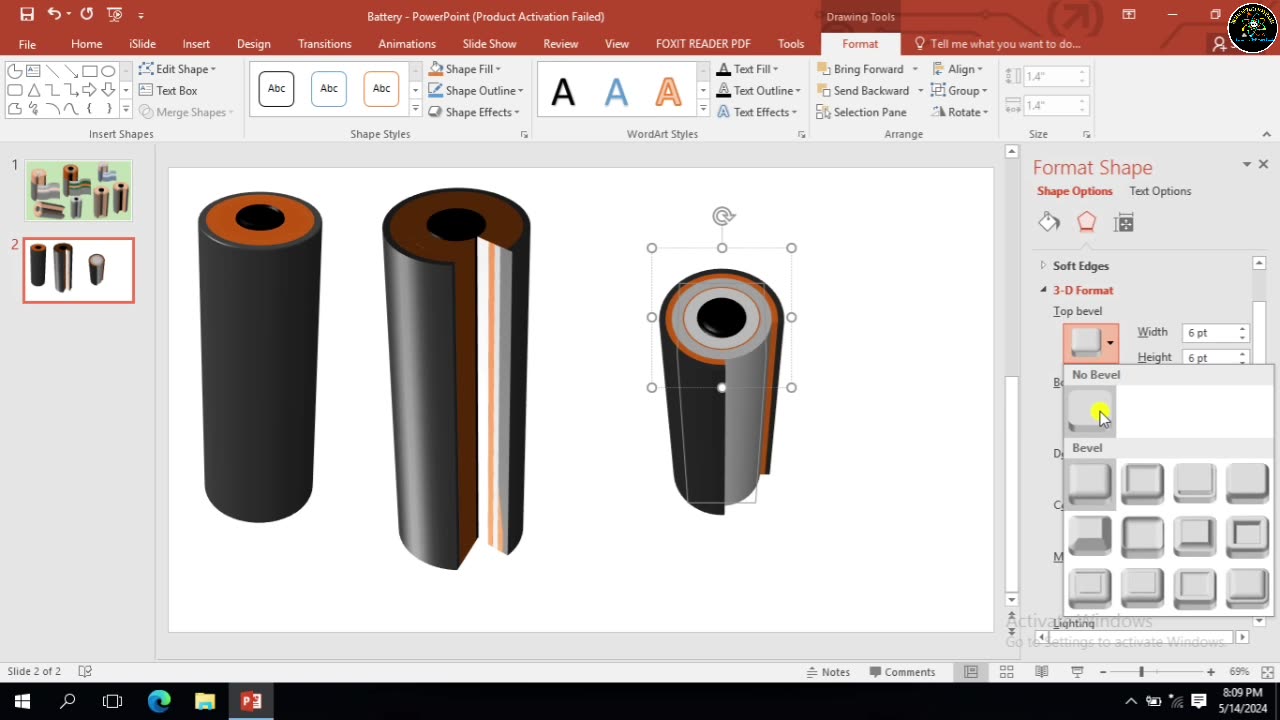1280x720 pixels.
Task: Click the Bring Forward button
Action: coord(860,69)
